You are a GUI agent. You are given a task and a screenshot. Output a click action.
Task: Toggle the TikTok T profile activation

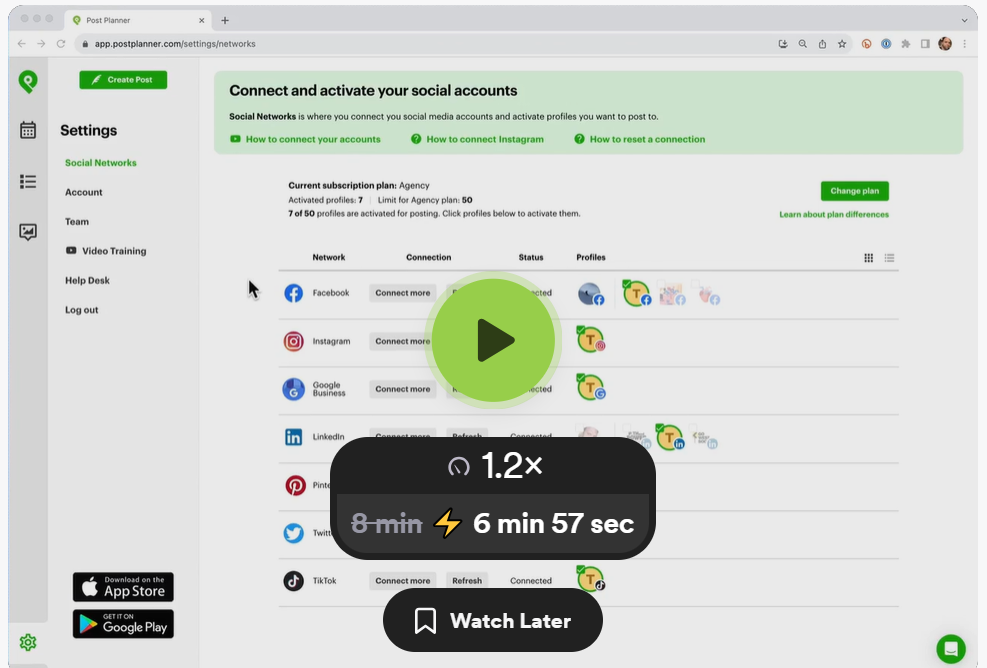click(x=590, y=578)
